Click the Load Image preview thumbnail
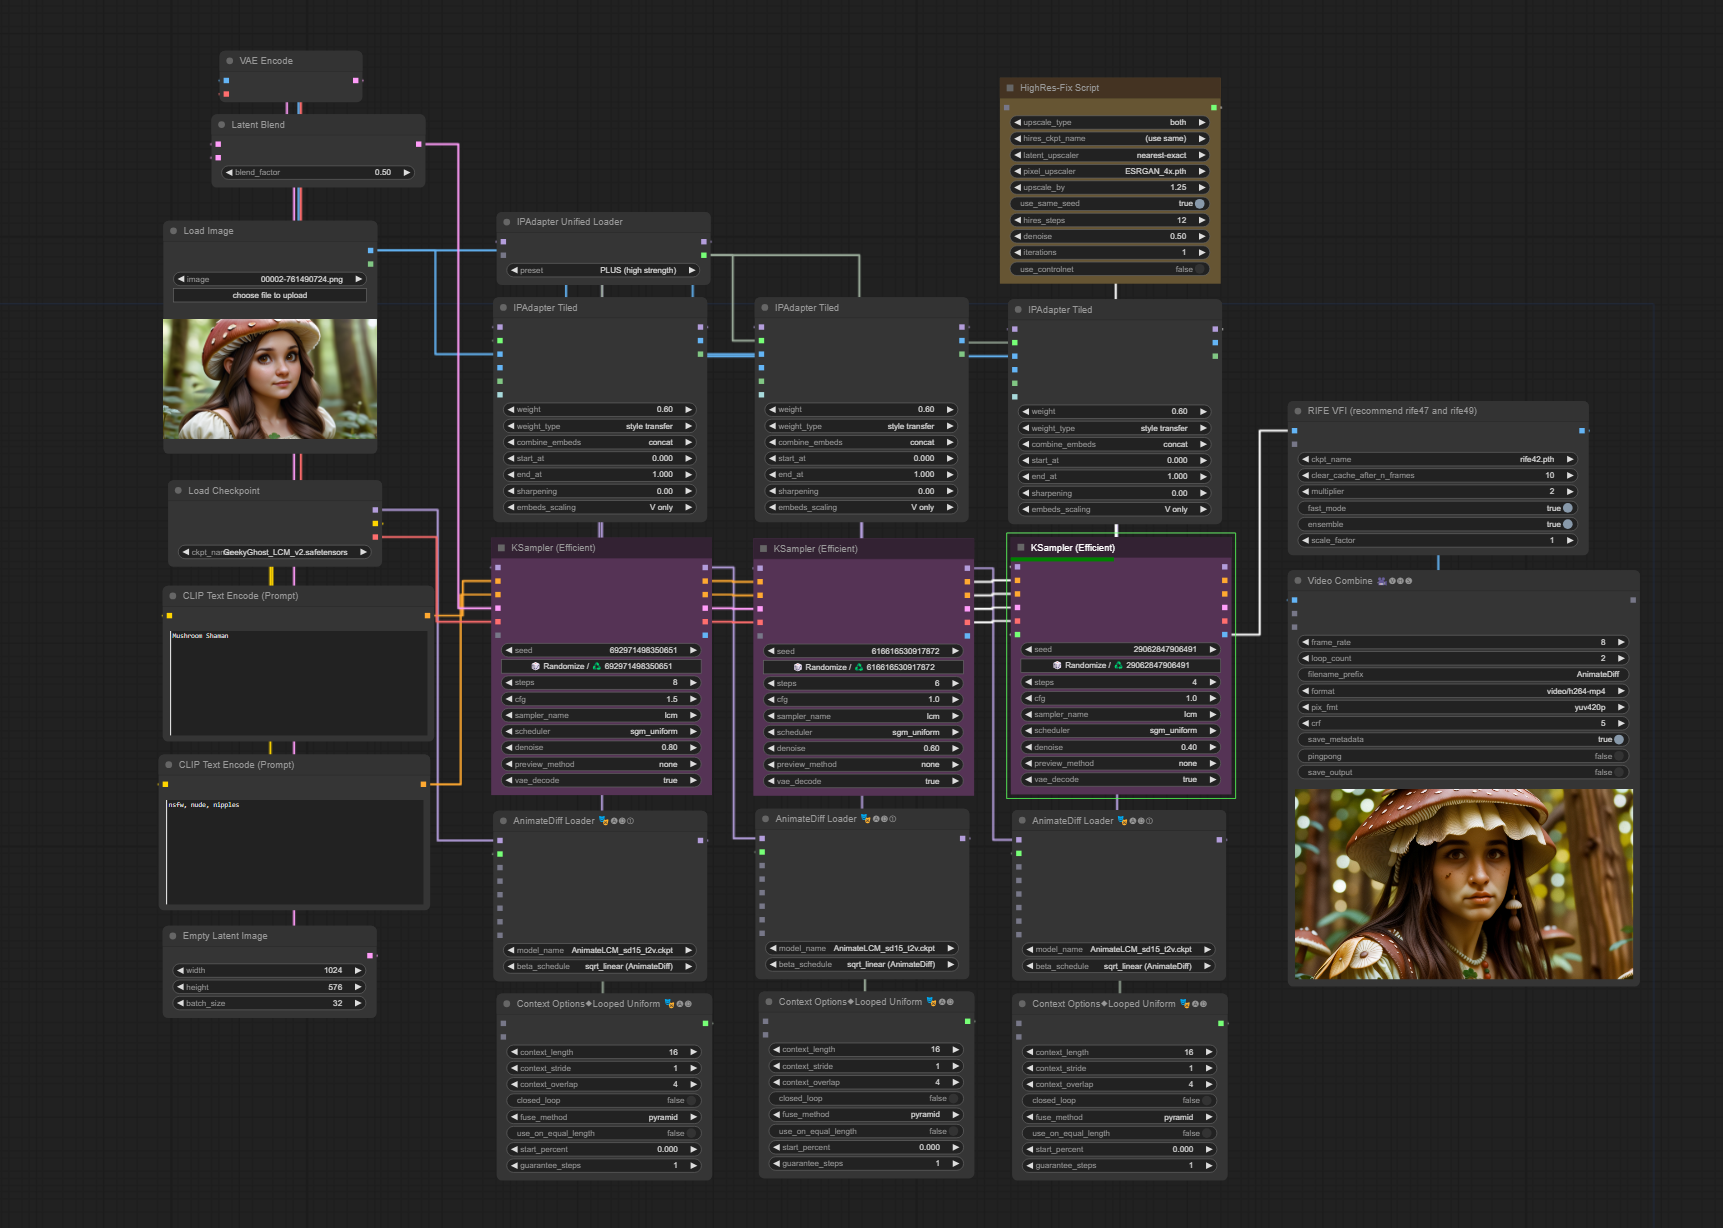1723x1228 pixels. pos(270,379)
